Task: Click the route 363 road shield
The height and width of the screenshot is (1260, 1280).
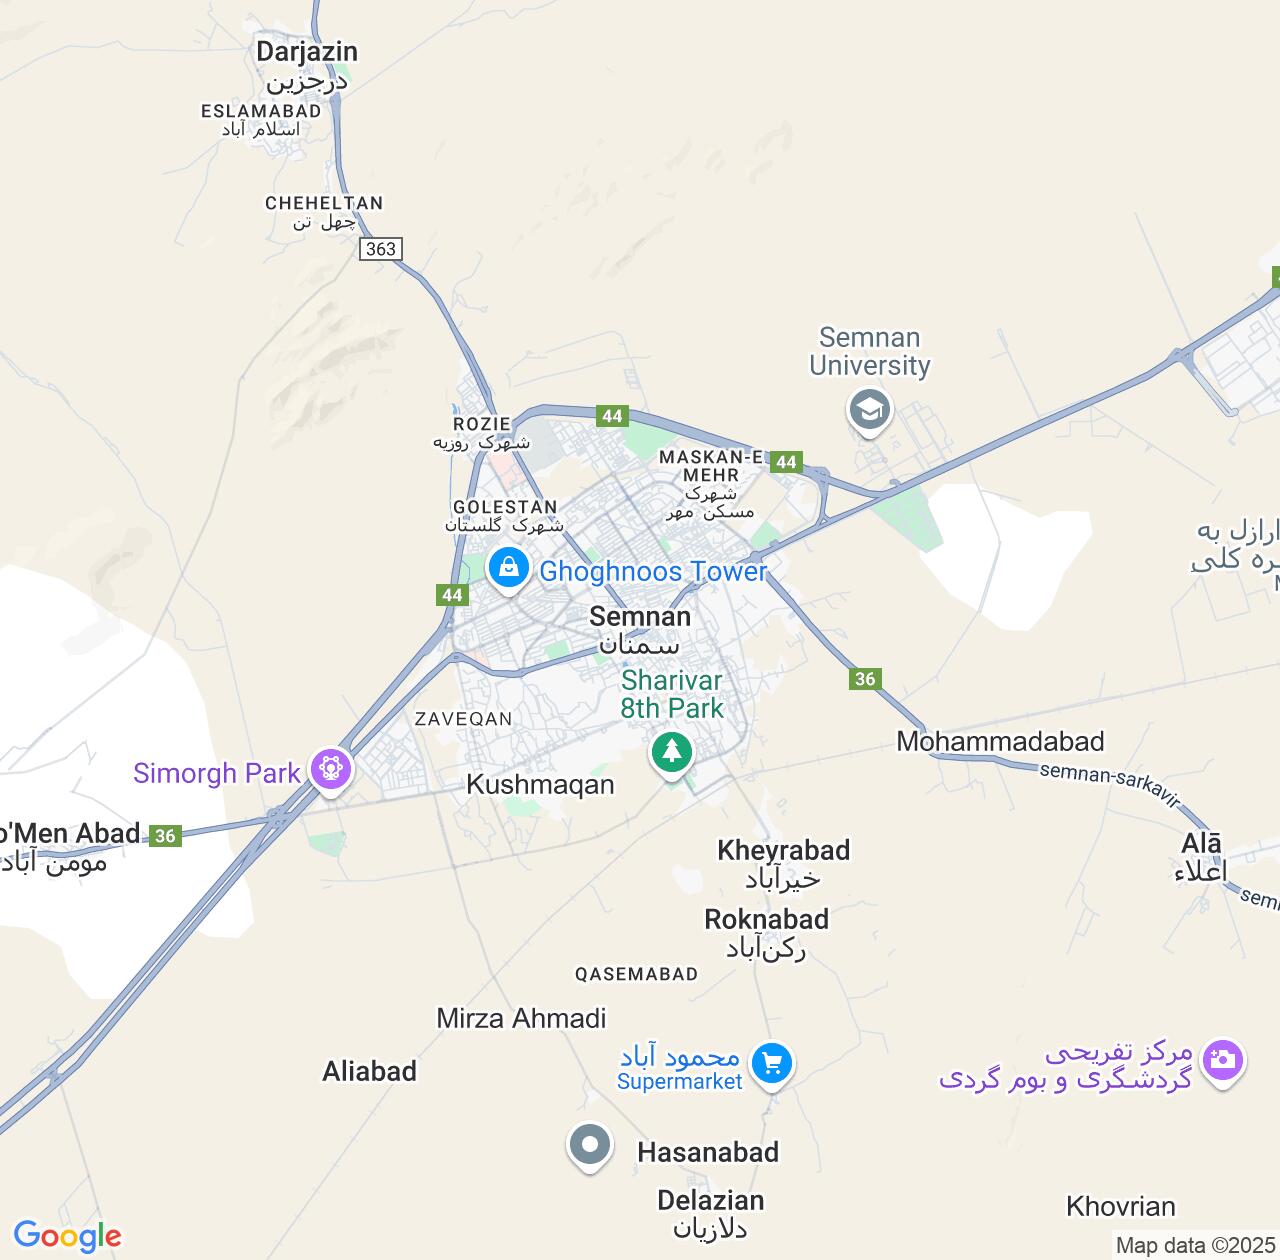Action: coord(381,249)
